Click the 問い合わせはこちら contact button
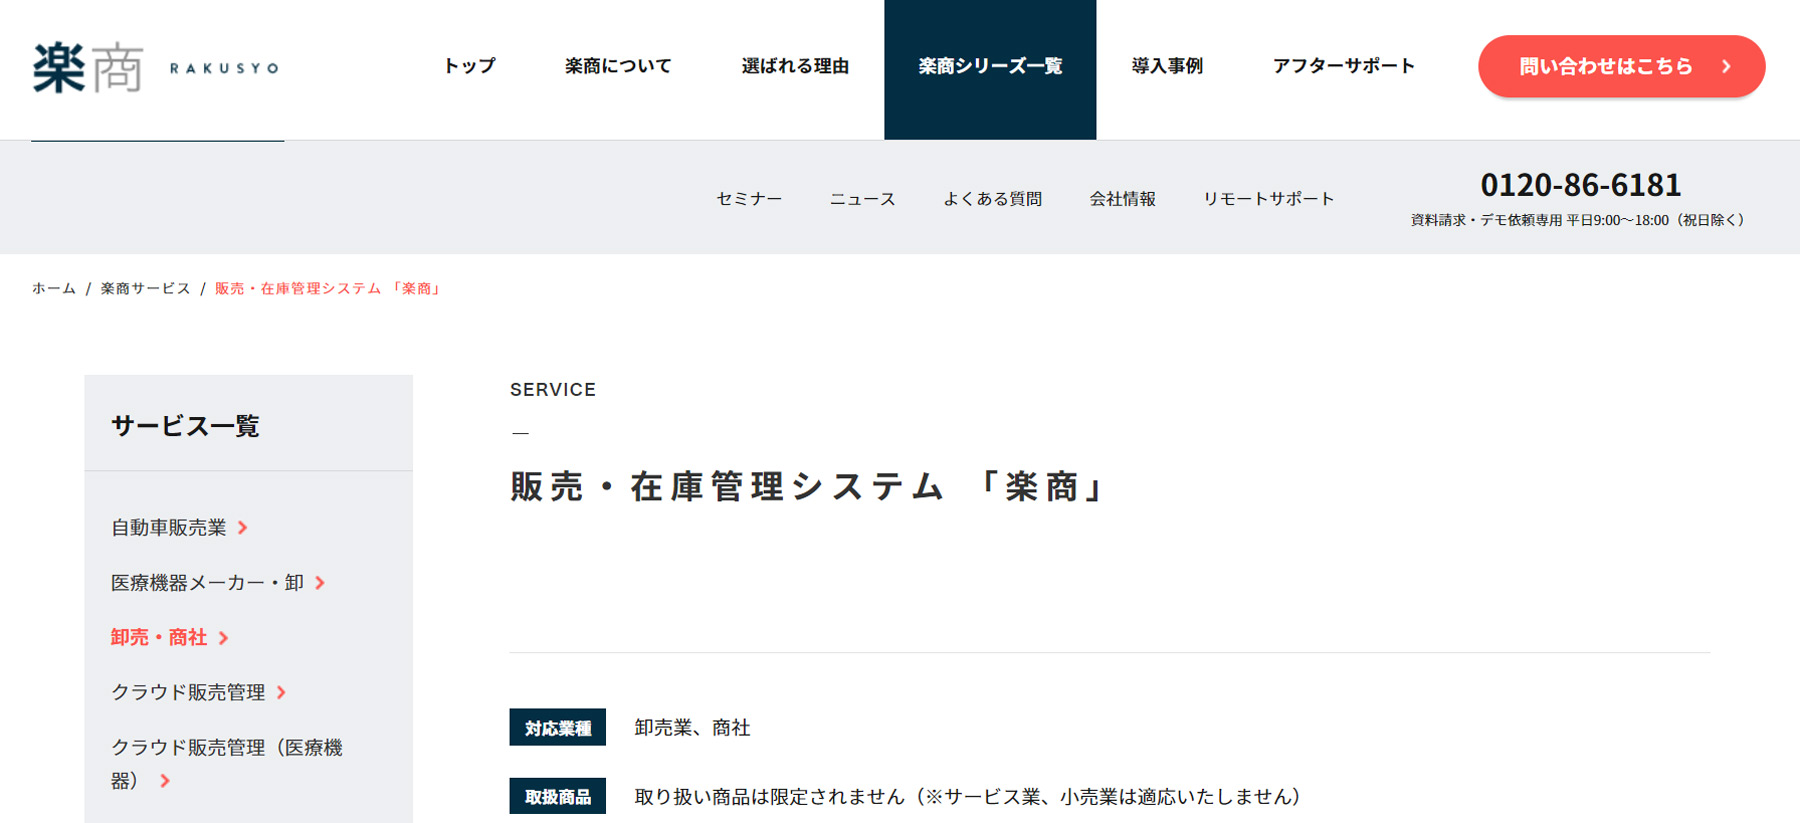 coord(1621,66)
